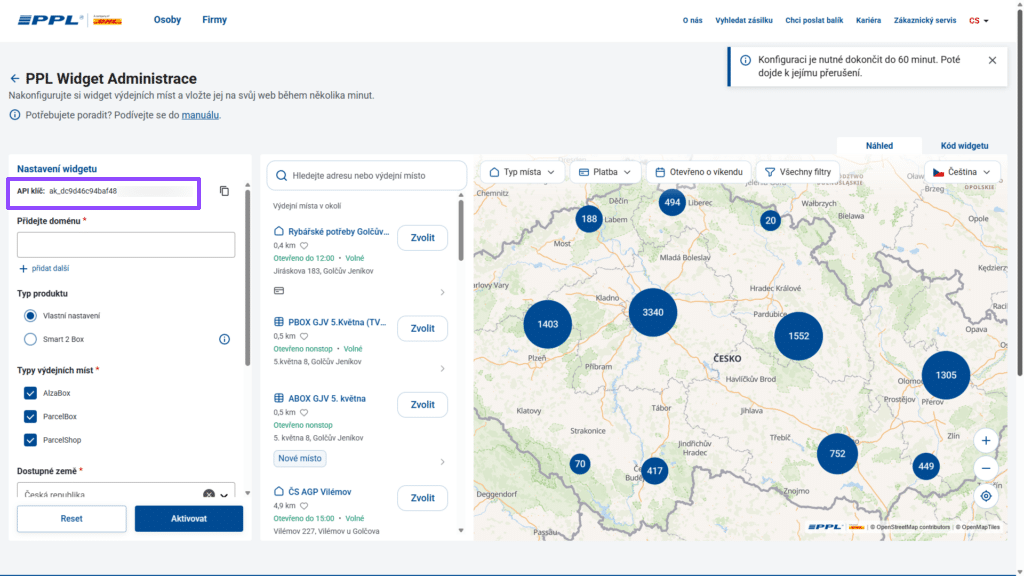This screenshot has width=1024, height=576.
Task: Uncheck the AlzaBox checkbox
Action: [x=30, y=393]
